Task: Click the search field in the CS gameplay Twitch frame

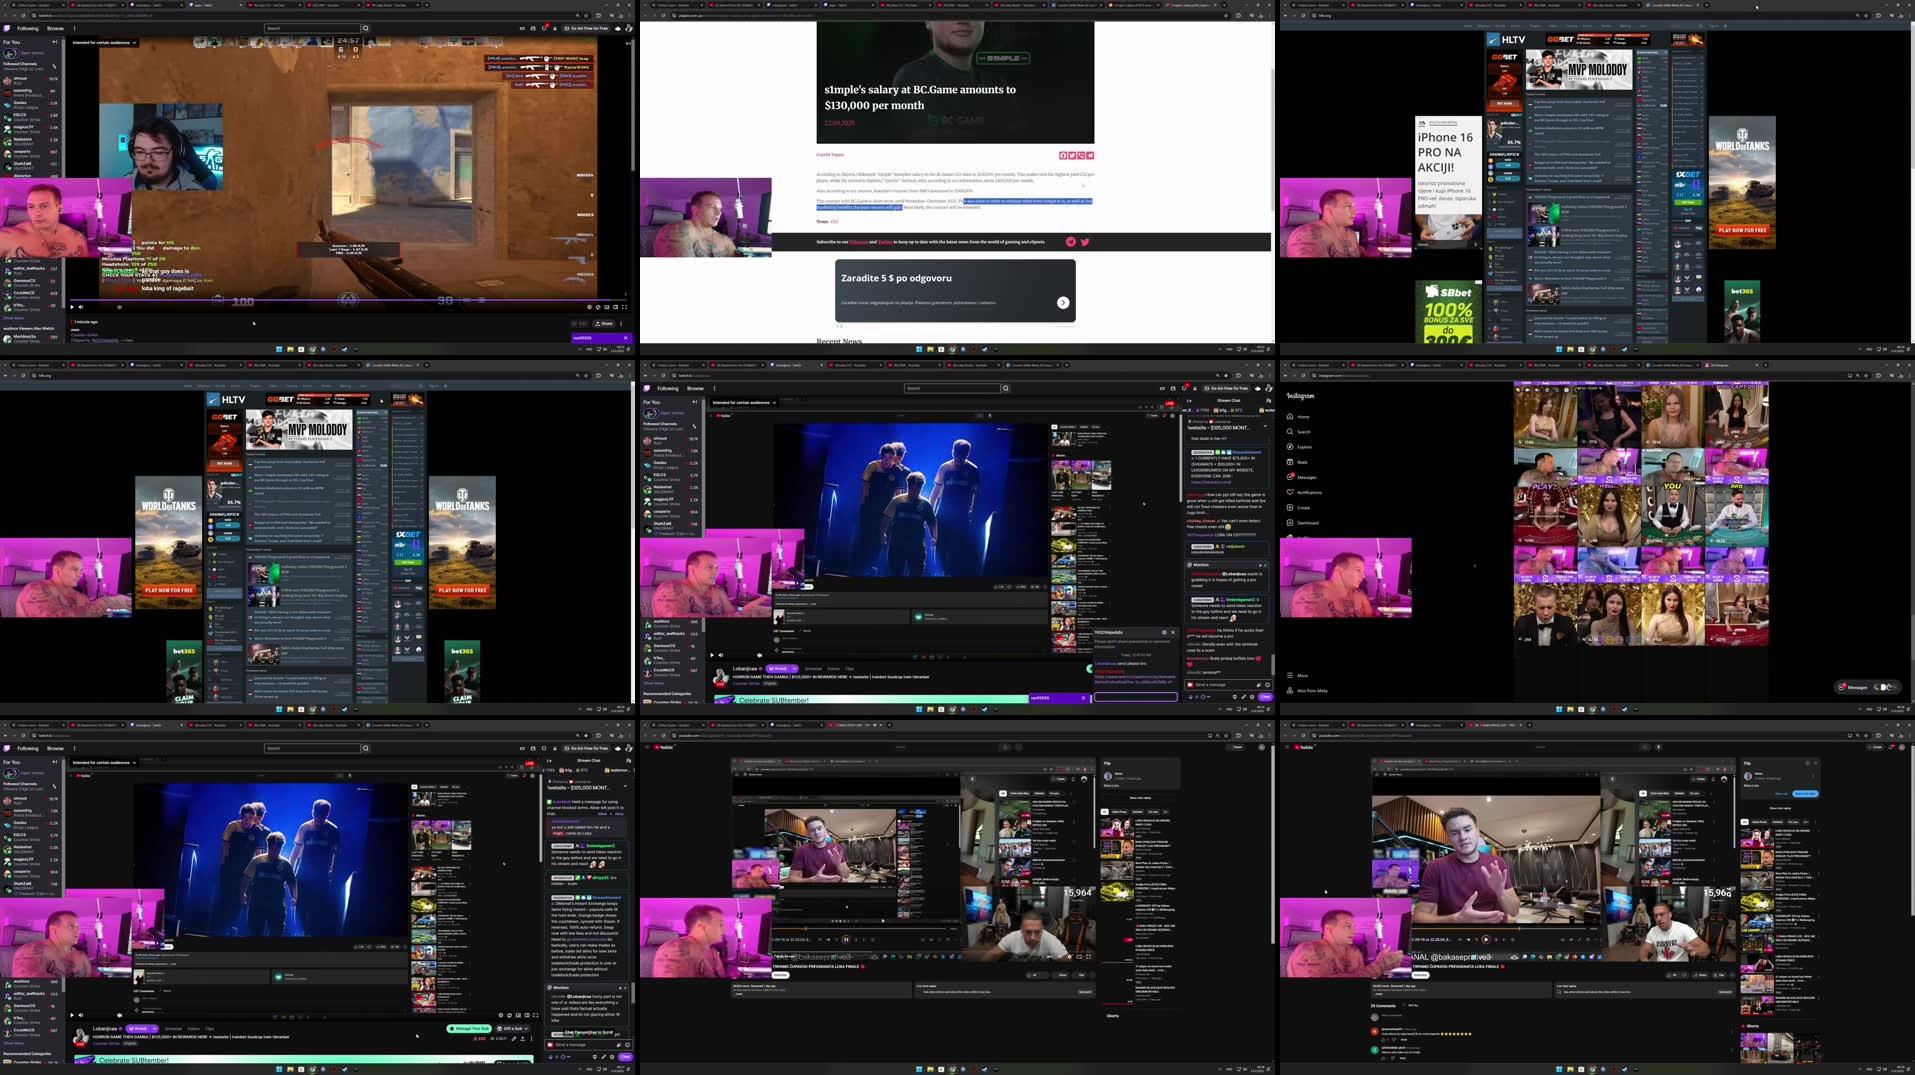Action: [x=311, y=28]
